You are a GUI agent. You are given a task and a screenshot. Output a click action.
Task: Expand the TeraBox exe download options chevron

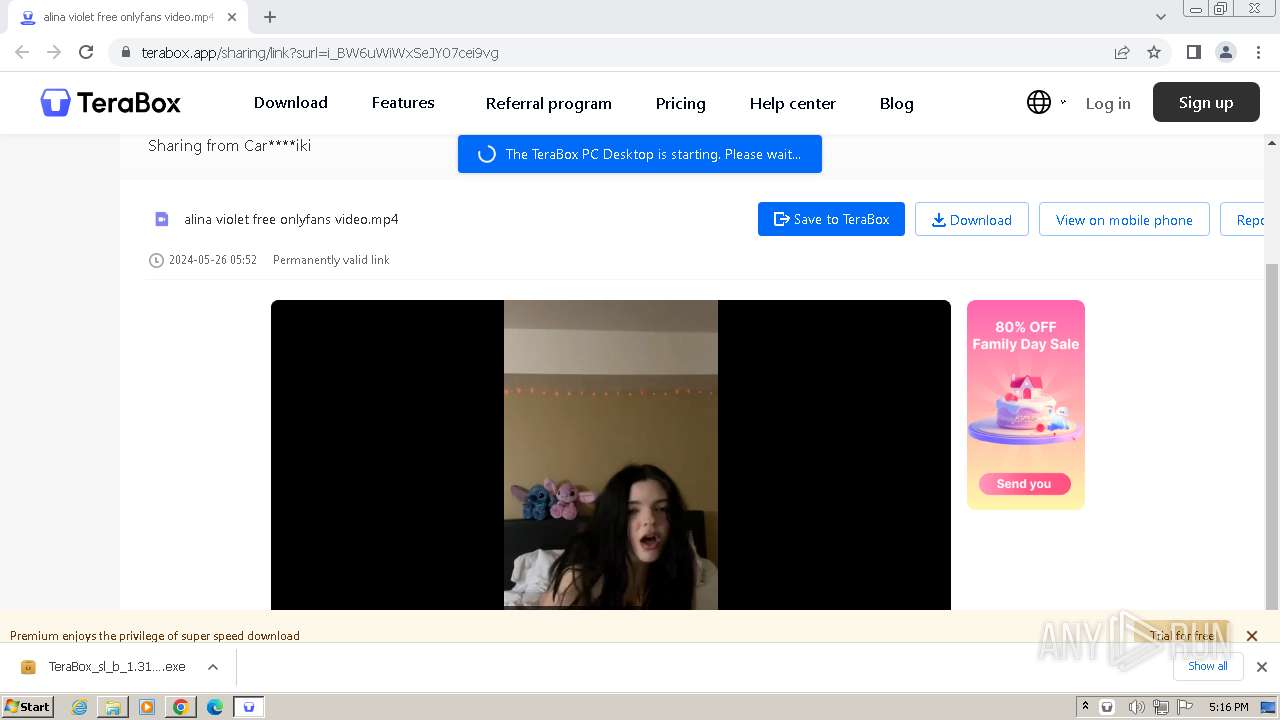pyautogui.click(x=213, y=667)
